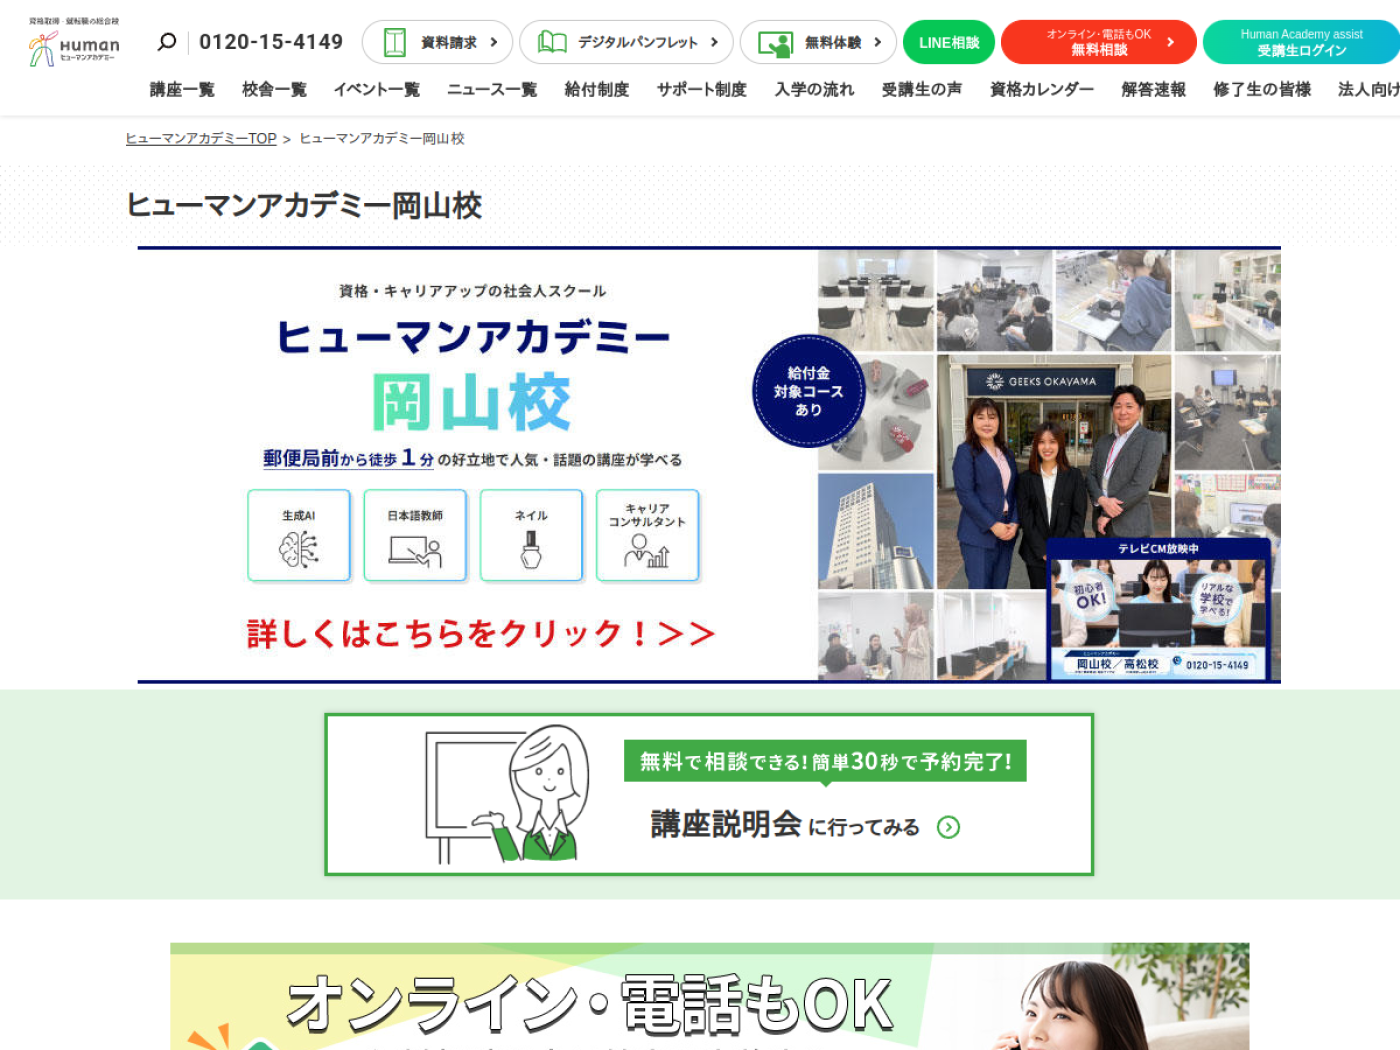
Task: Click the 給付金対象コースあり round badge
Action: [808, 391]
